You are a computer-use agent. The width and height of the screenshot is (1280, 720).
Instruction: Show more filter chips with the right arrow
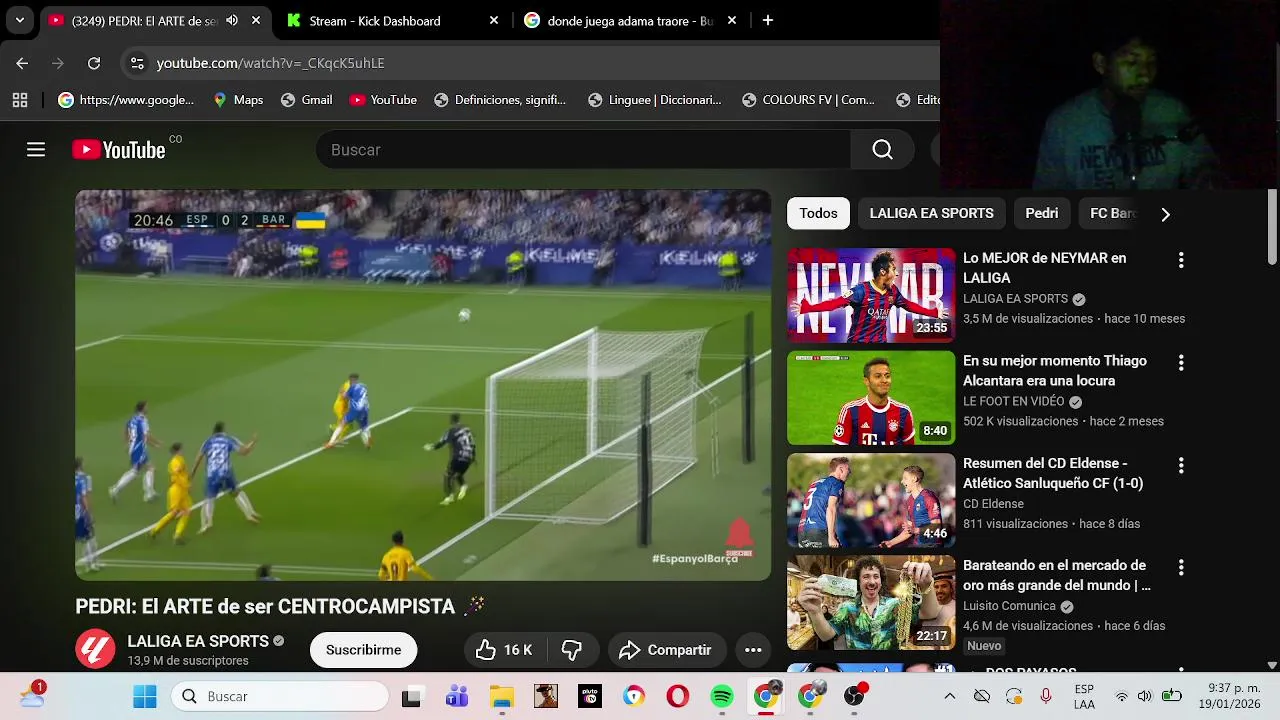coord(1165,214)
